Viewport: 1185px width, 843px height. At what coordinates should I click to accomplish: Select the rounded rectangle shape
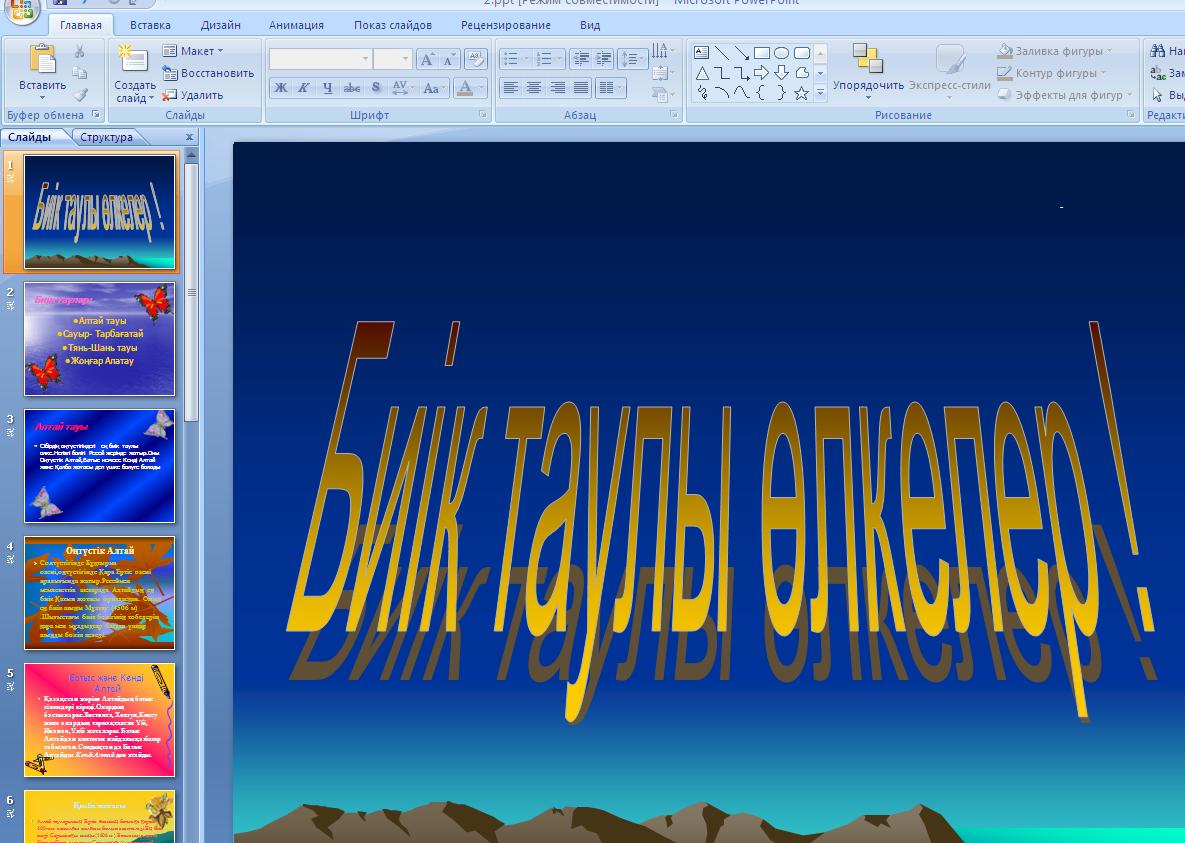click(x=802, y=53)
